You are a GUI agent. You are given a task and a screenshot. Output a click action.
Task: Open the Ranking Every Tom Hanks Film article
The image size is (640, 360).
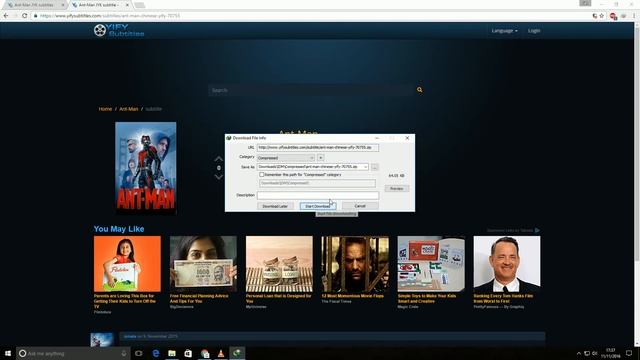507,264
